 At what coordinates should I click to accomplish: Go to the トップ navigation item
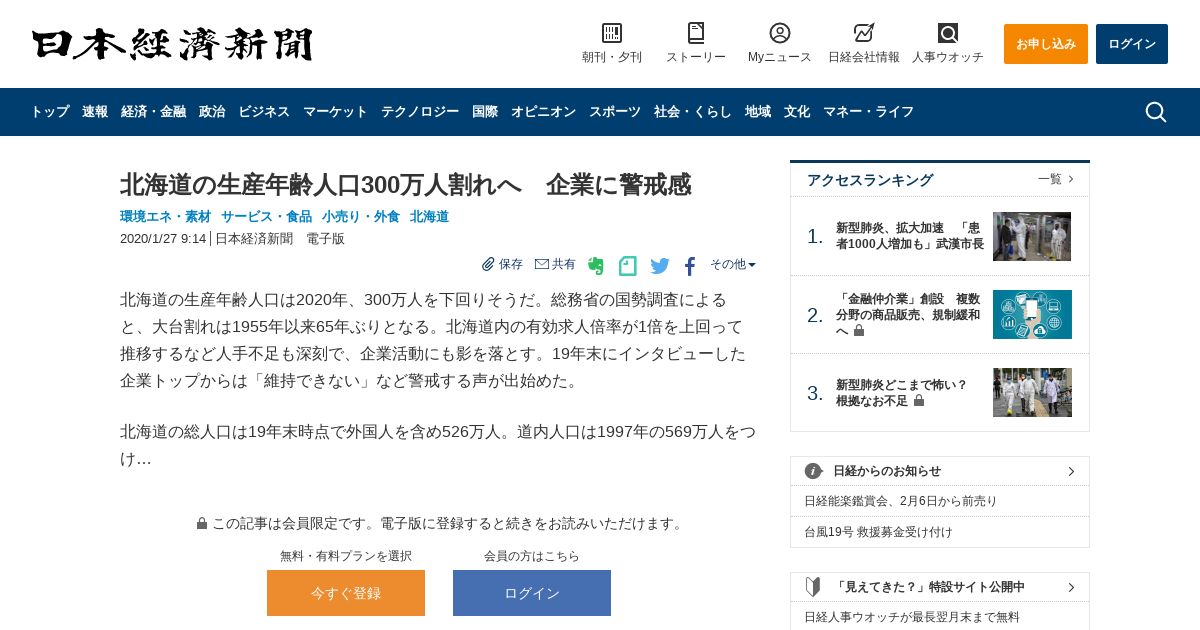coord(50,112)
